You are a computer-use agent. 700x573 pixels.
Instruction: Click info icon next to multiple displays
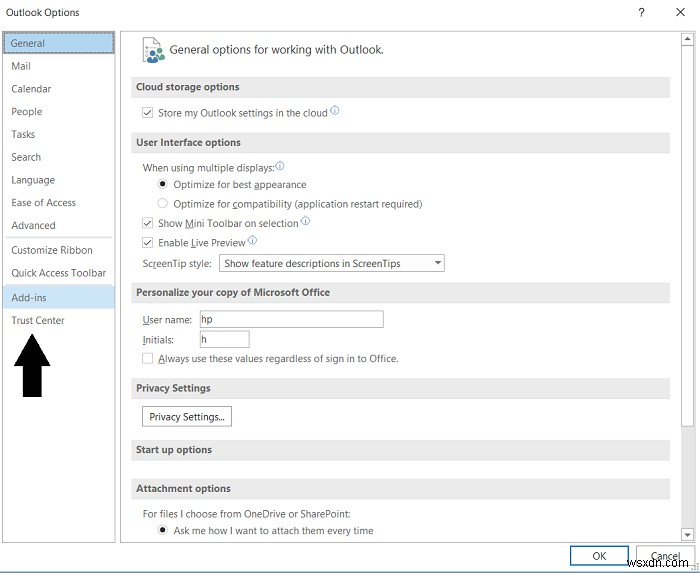pos(279,166)
